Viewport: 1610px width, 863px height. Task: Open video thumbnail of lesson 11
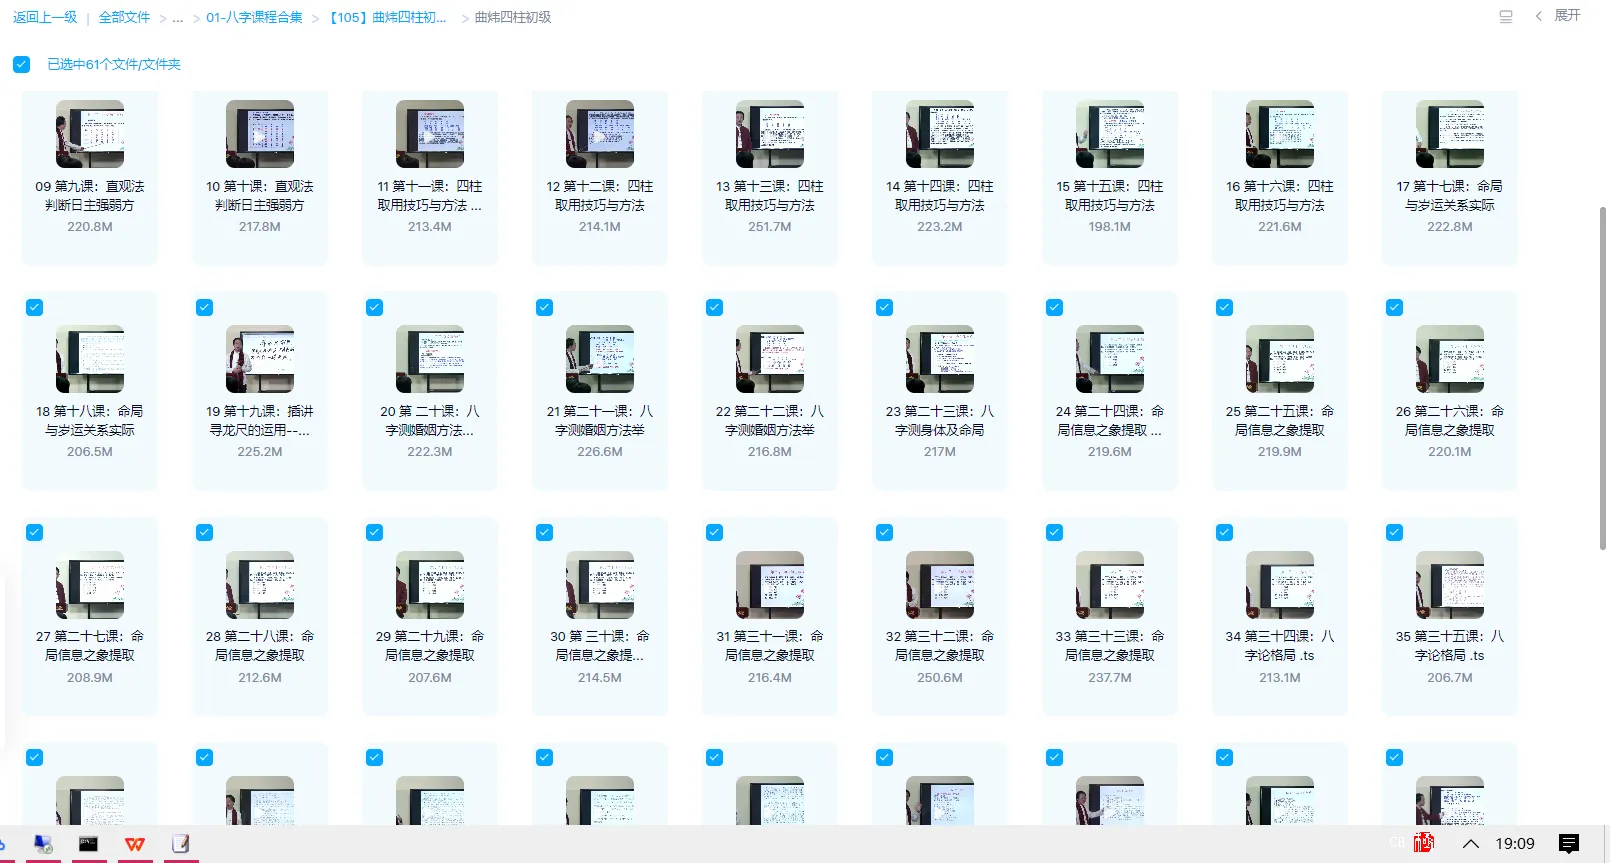pyautogui.click(x=430, y=134)
